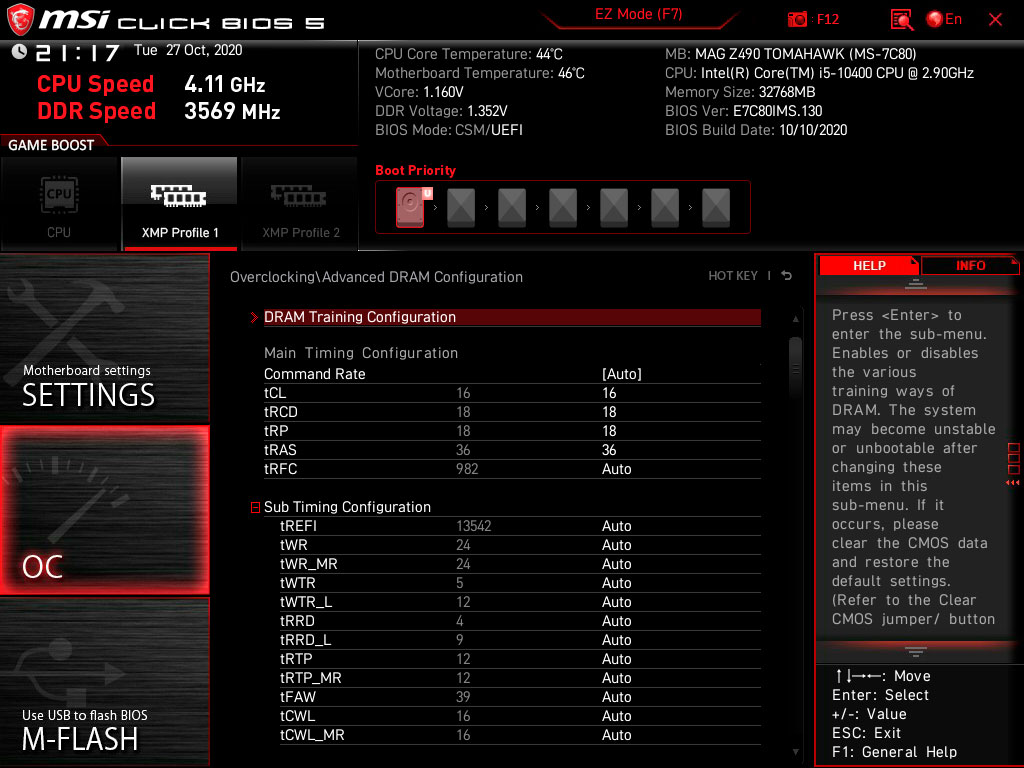1024x768 pixels.
Task: Open DRAM Training Configuration sub-menu
Action: click(512, 317)
